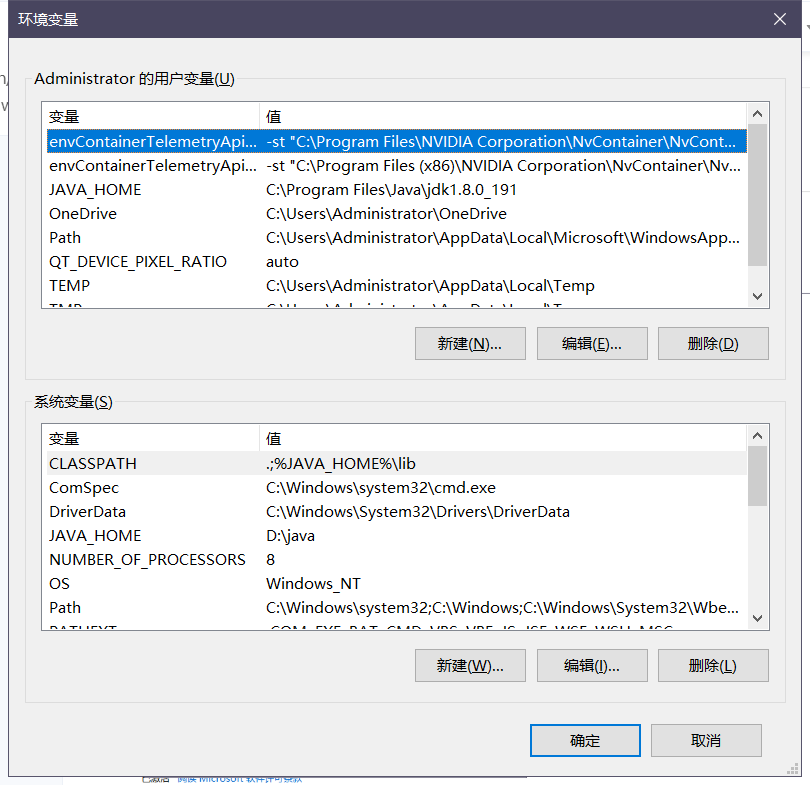Click 新建(N)... for user variables

[x=470, y=343]
